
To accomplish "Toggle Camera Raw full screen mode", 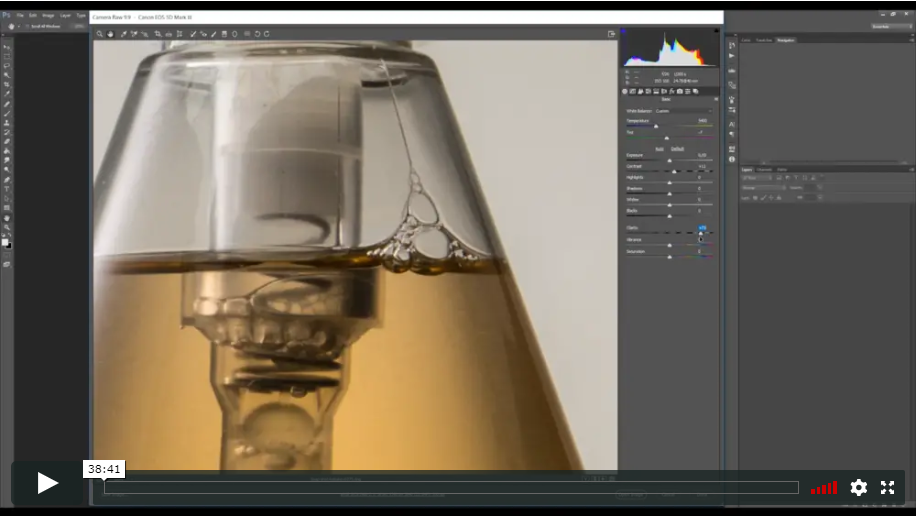I will 611,34.
